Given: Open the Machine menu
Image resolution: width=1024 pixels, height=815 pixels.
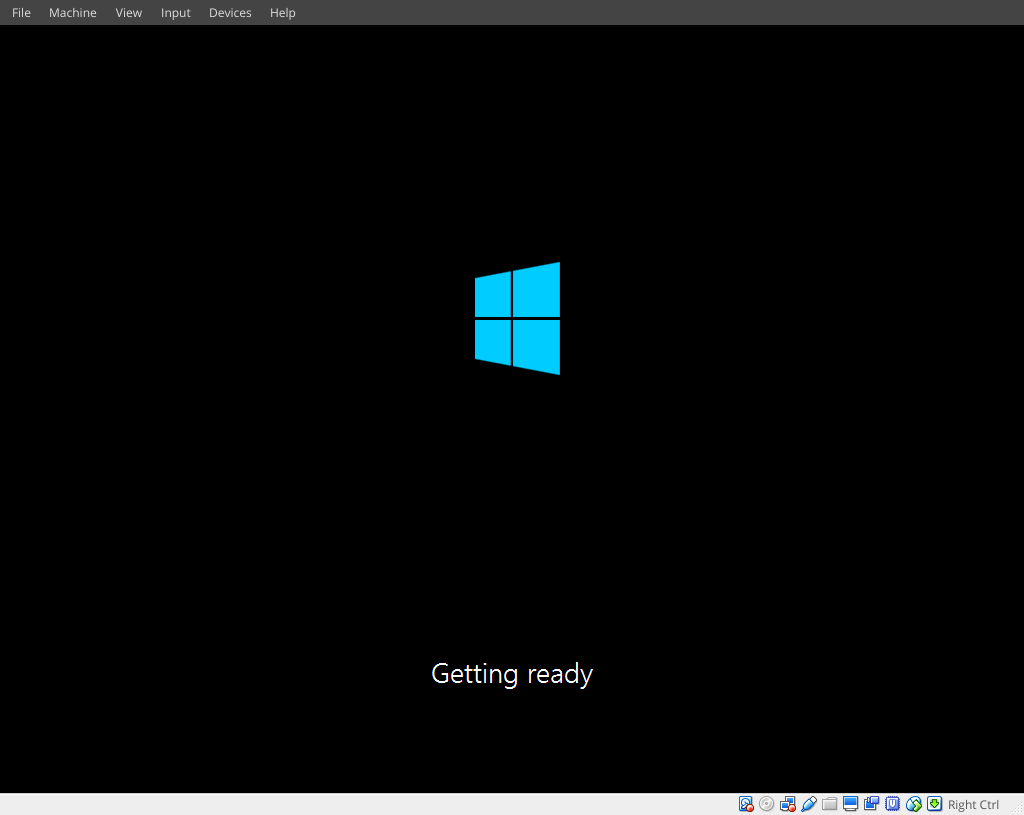Looking at the screenshot, I should coord(72,12).
